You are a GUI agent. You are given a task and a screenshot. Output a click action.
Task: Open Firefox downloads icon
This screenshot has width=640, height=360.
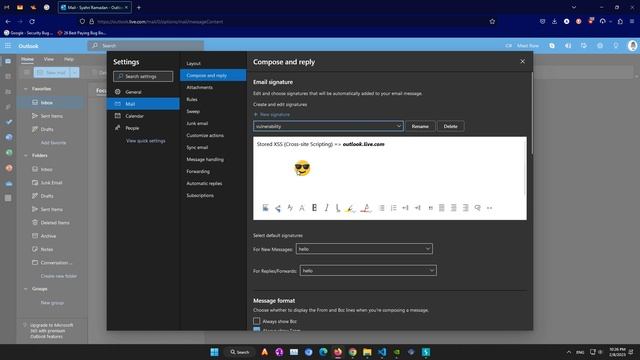coord(554,21)
